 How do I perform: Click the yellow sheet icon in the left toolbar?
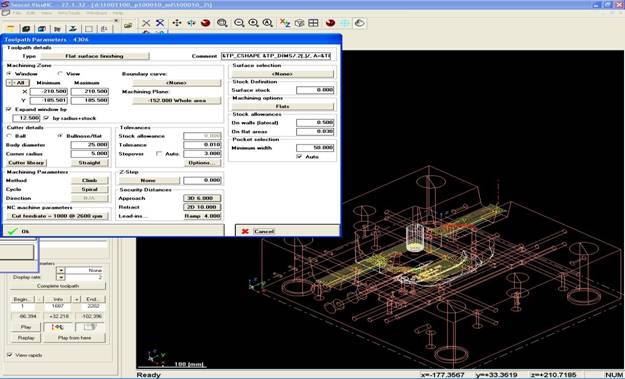point(11,29)
